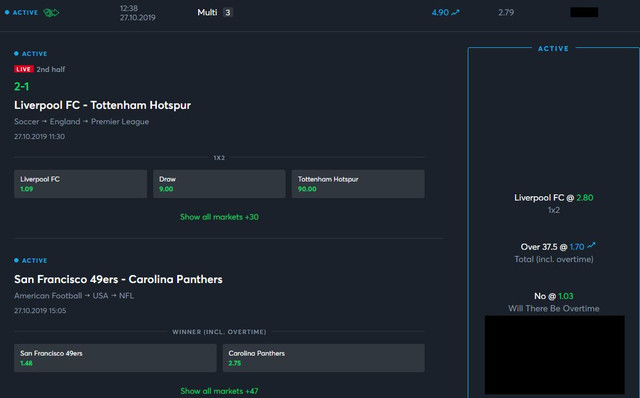Click the NFL breadcrumb
640x398 pixels.
tap(127, 296)
